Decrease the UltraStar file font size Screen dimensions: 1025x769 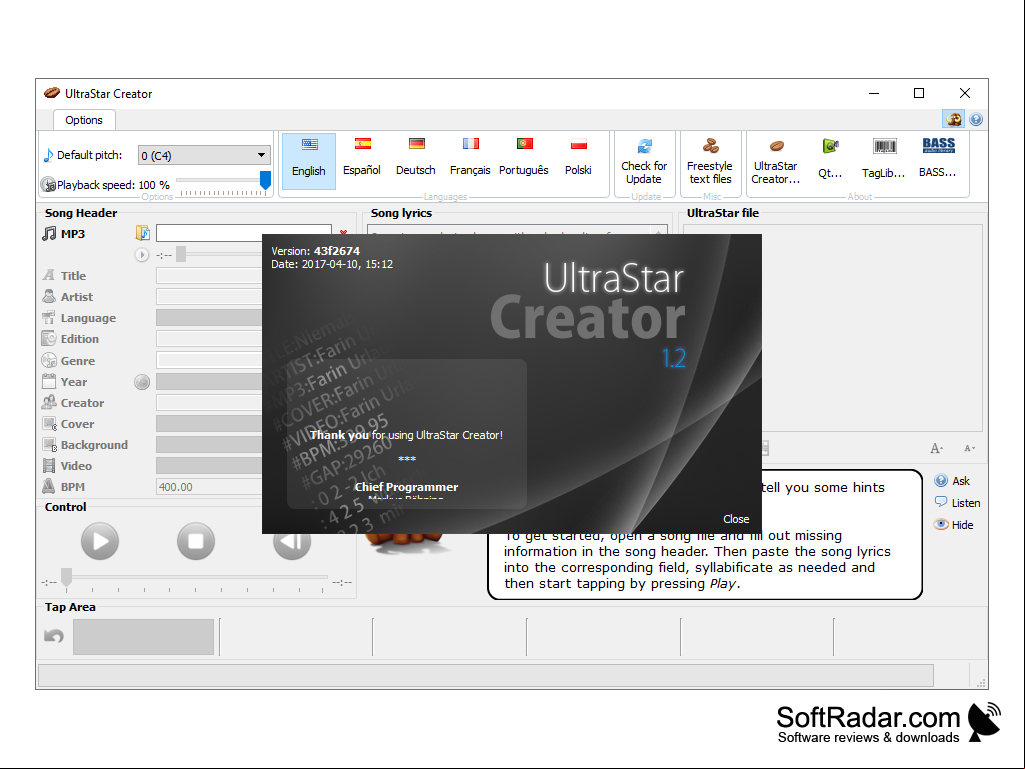tap(969, 449)
